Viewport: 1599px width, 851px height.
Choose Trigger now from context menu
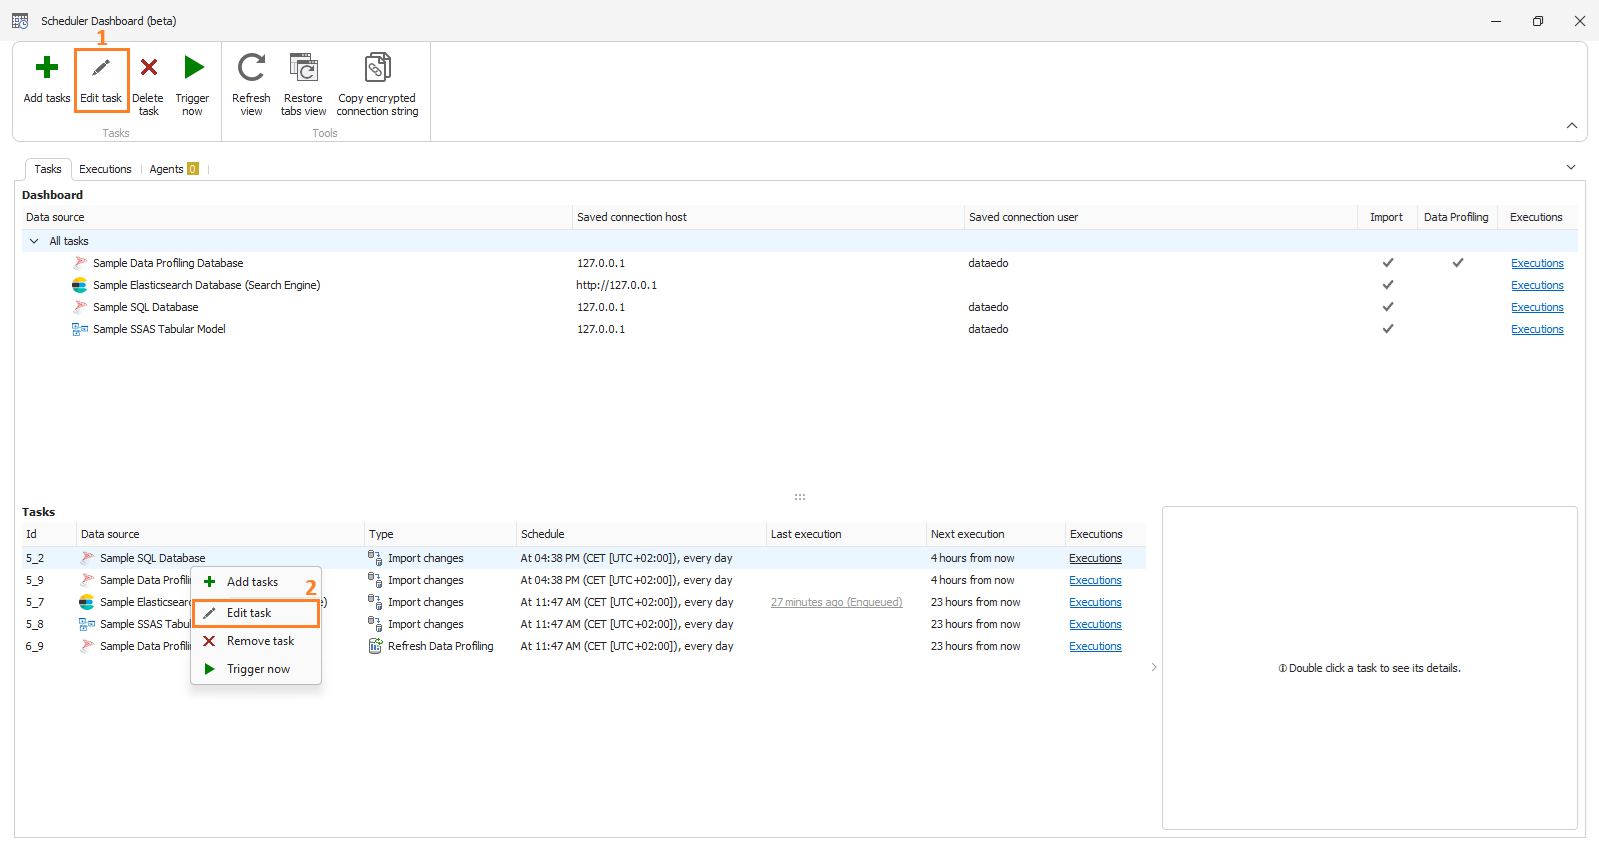[256, 669]
